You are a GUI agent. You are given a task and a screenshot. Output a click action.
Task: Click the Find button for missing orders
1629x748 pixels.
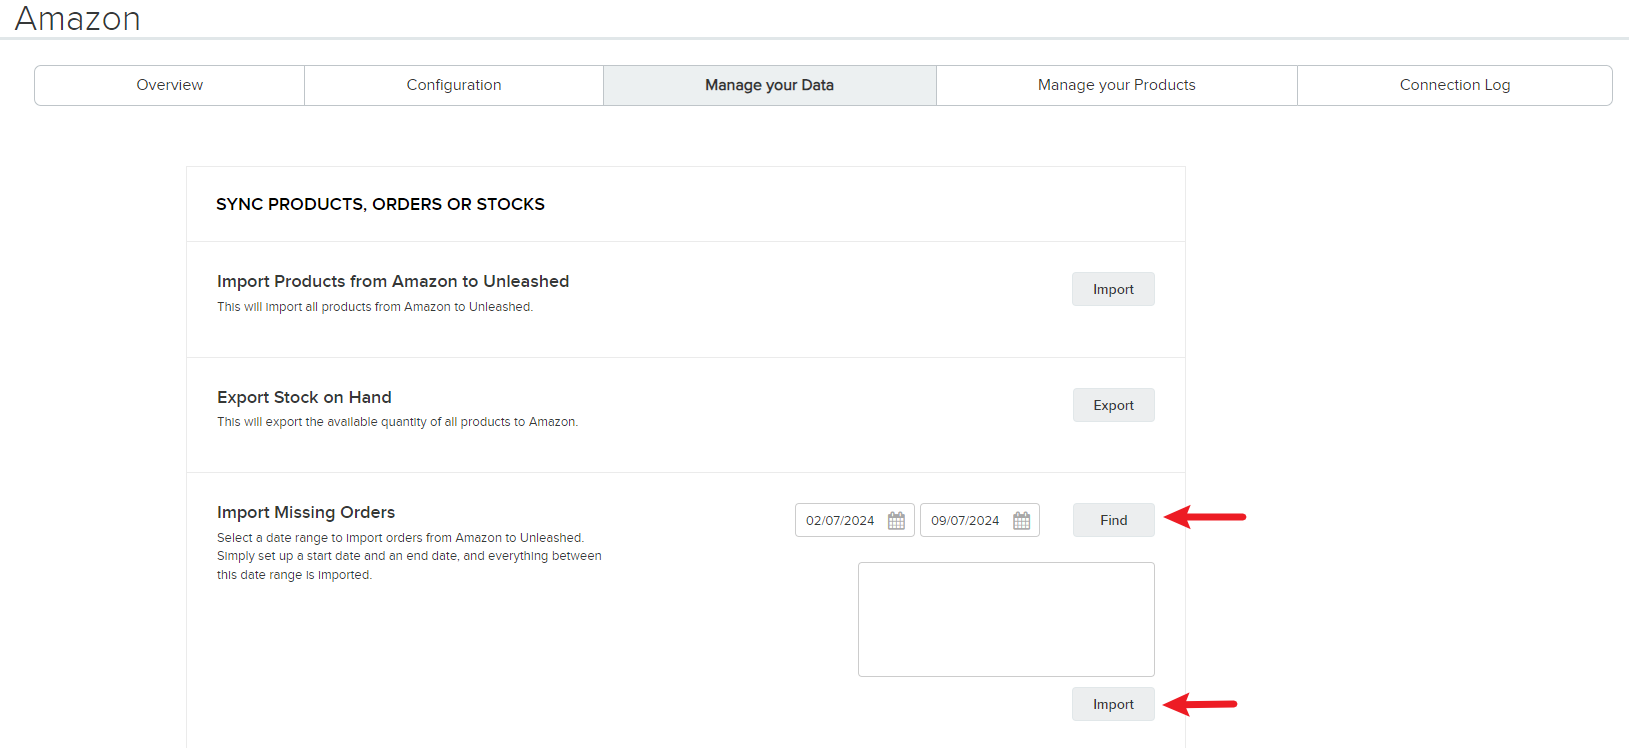point(1113,520)
